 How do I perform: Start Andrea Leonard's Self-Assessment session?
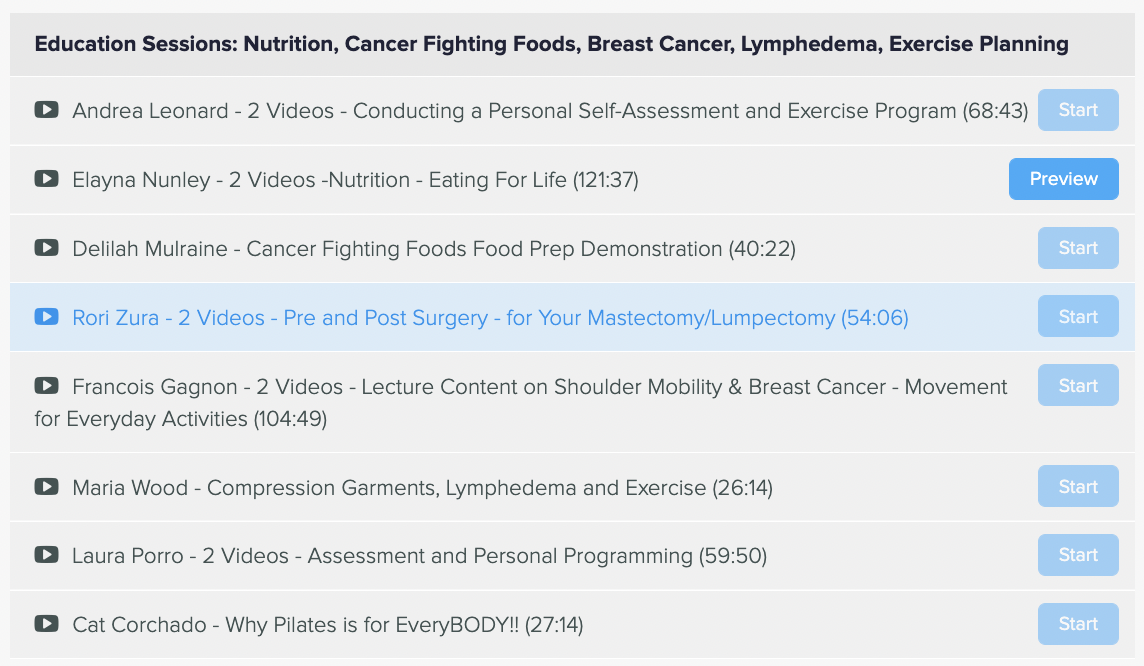coord(1077,110)
